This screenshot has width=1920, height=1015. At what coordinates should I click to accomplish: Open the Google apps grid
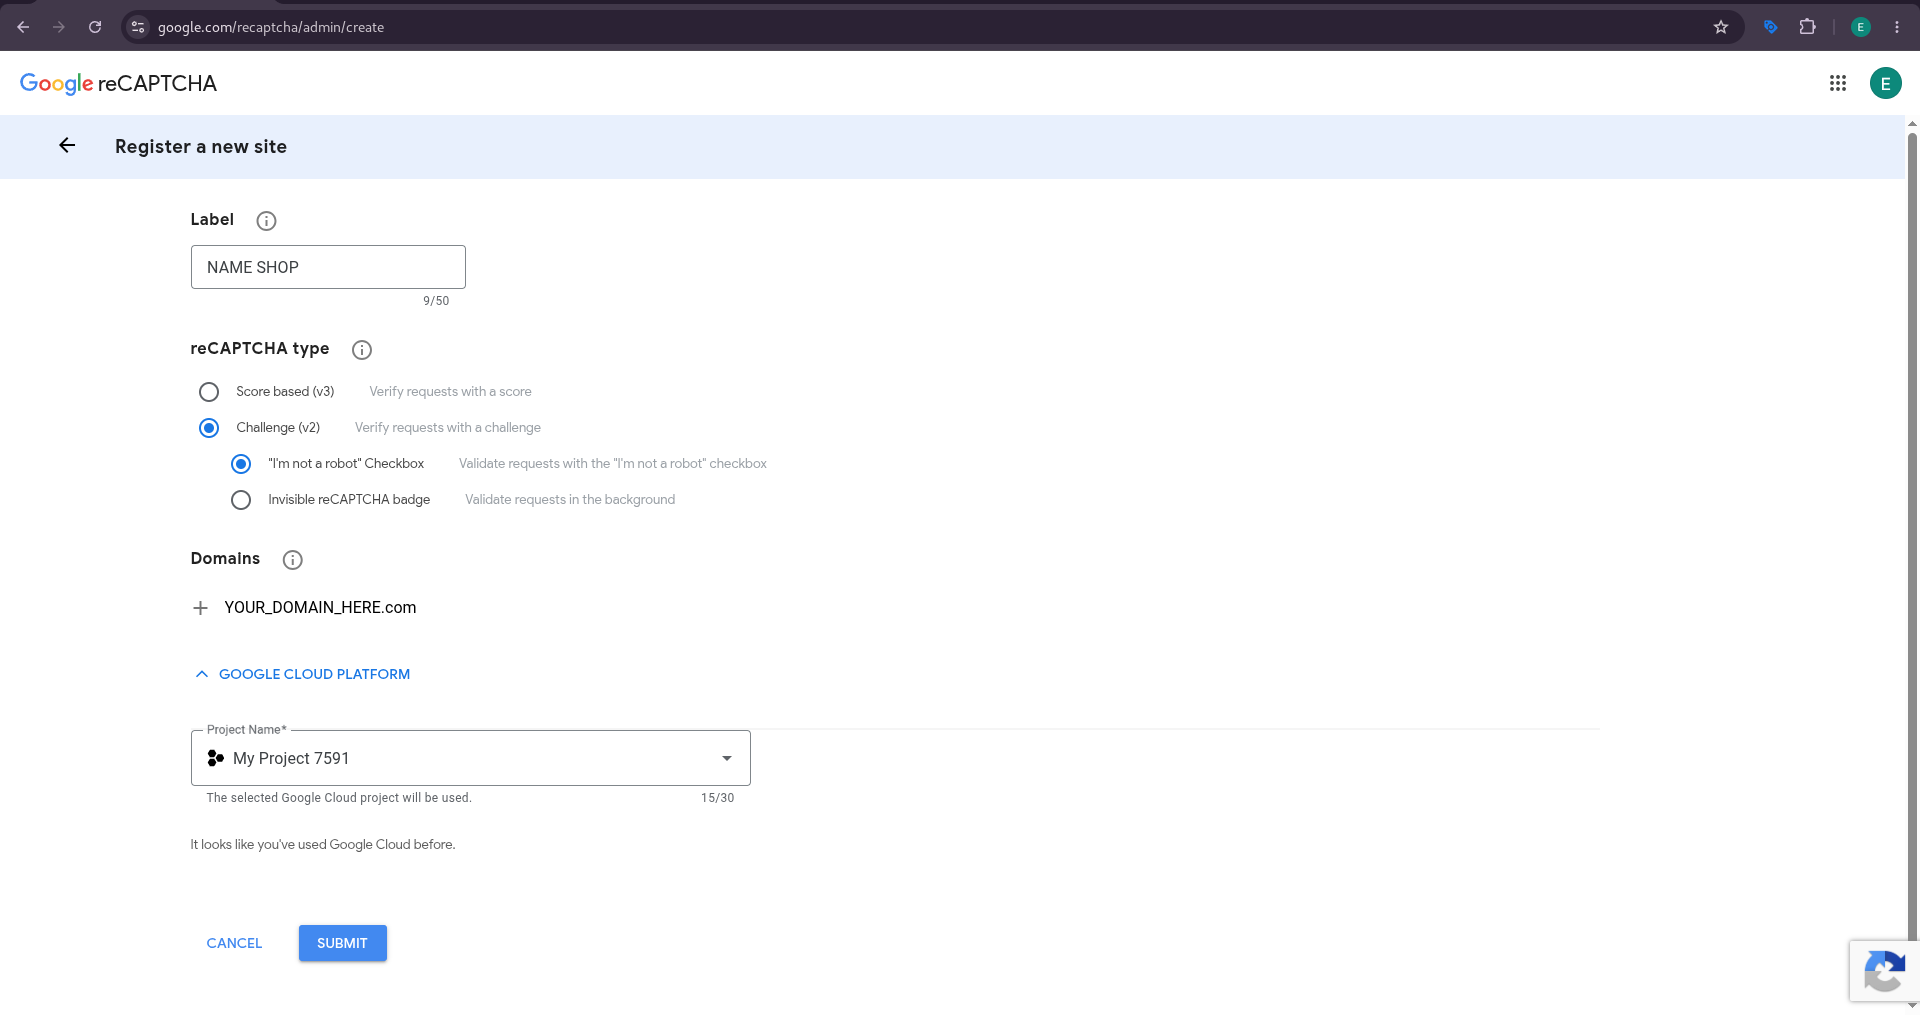(x=1838, y=83)
